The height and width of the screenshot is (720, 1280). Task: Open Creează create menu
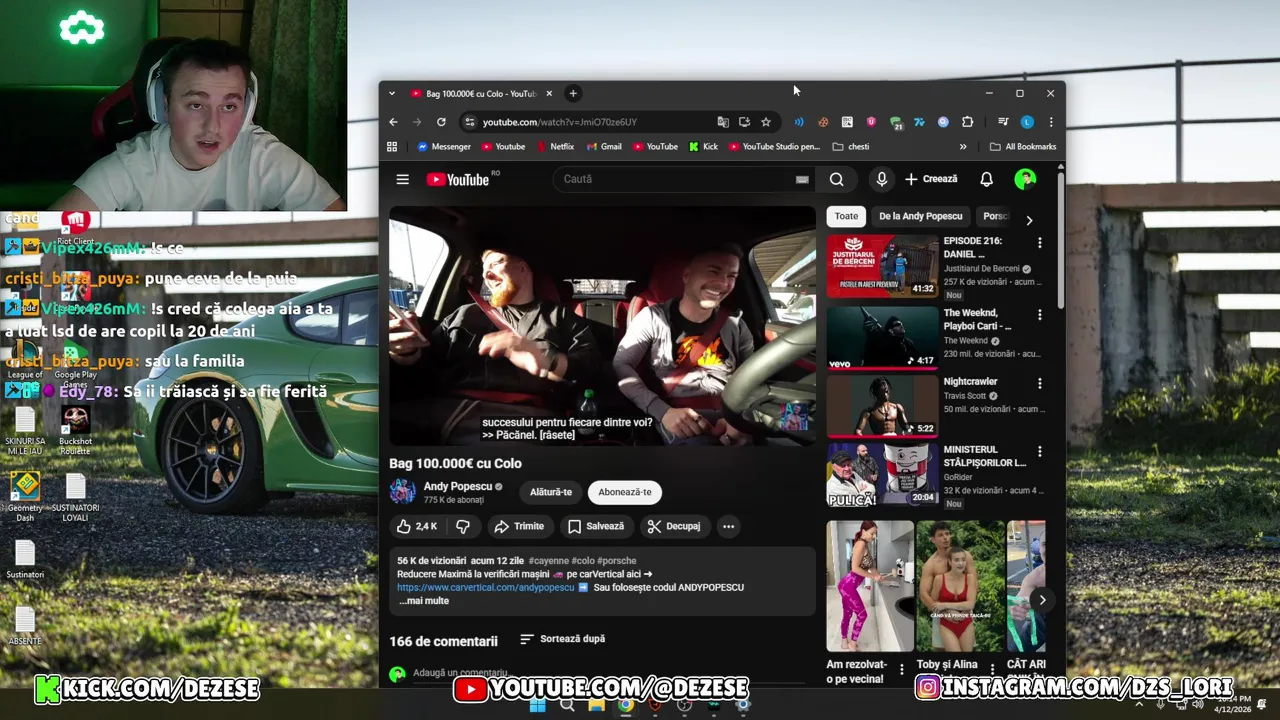pyautogui.click(x=931, y=179)
